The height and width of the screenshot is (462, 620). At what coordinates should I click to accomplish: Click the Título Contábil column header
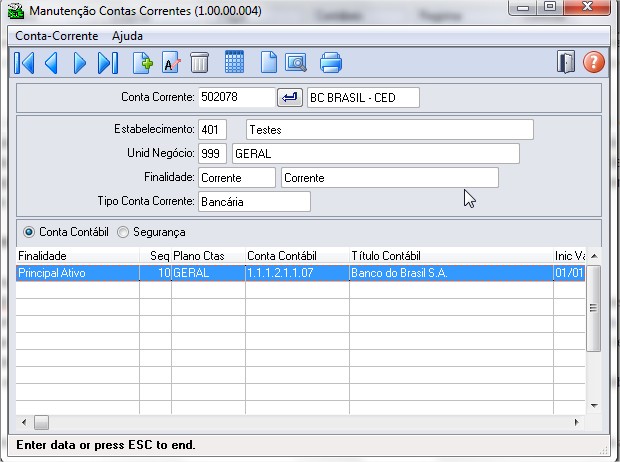click(x=451, y=256)
